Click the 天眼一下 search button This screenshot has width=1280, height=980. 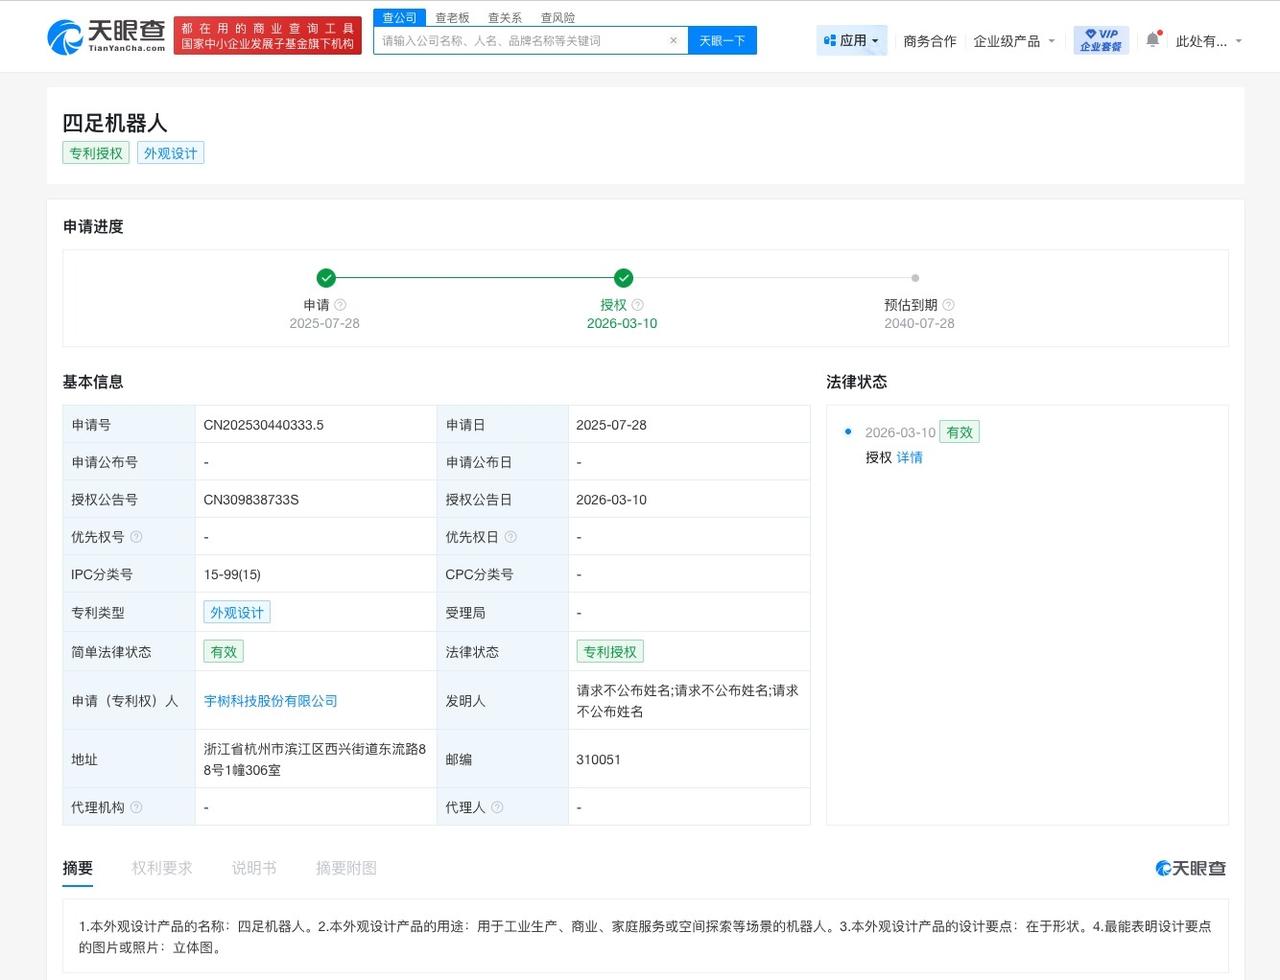point(722,40)
